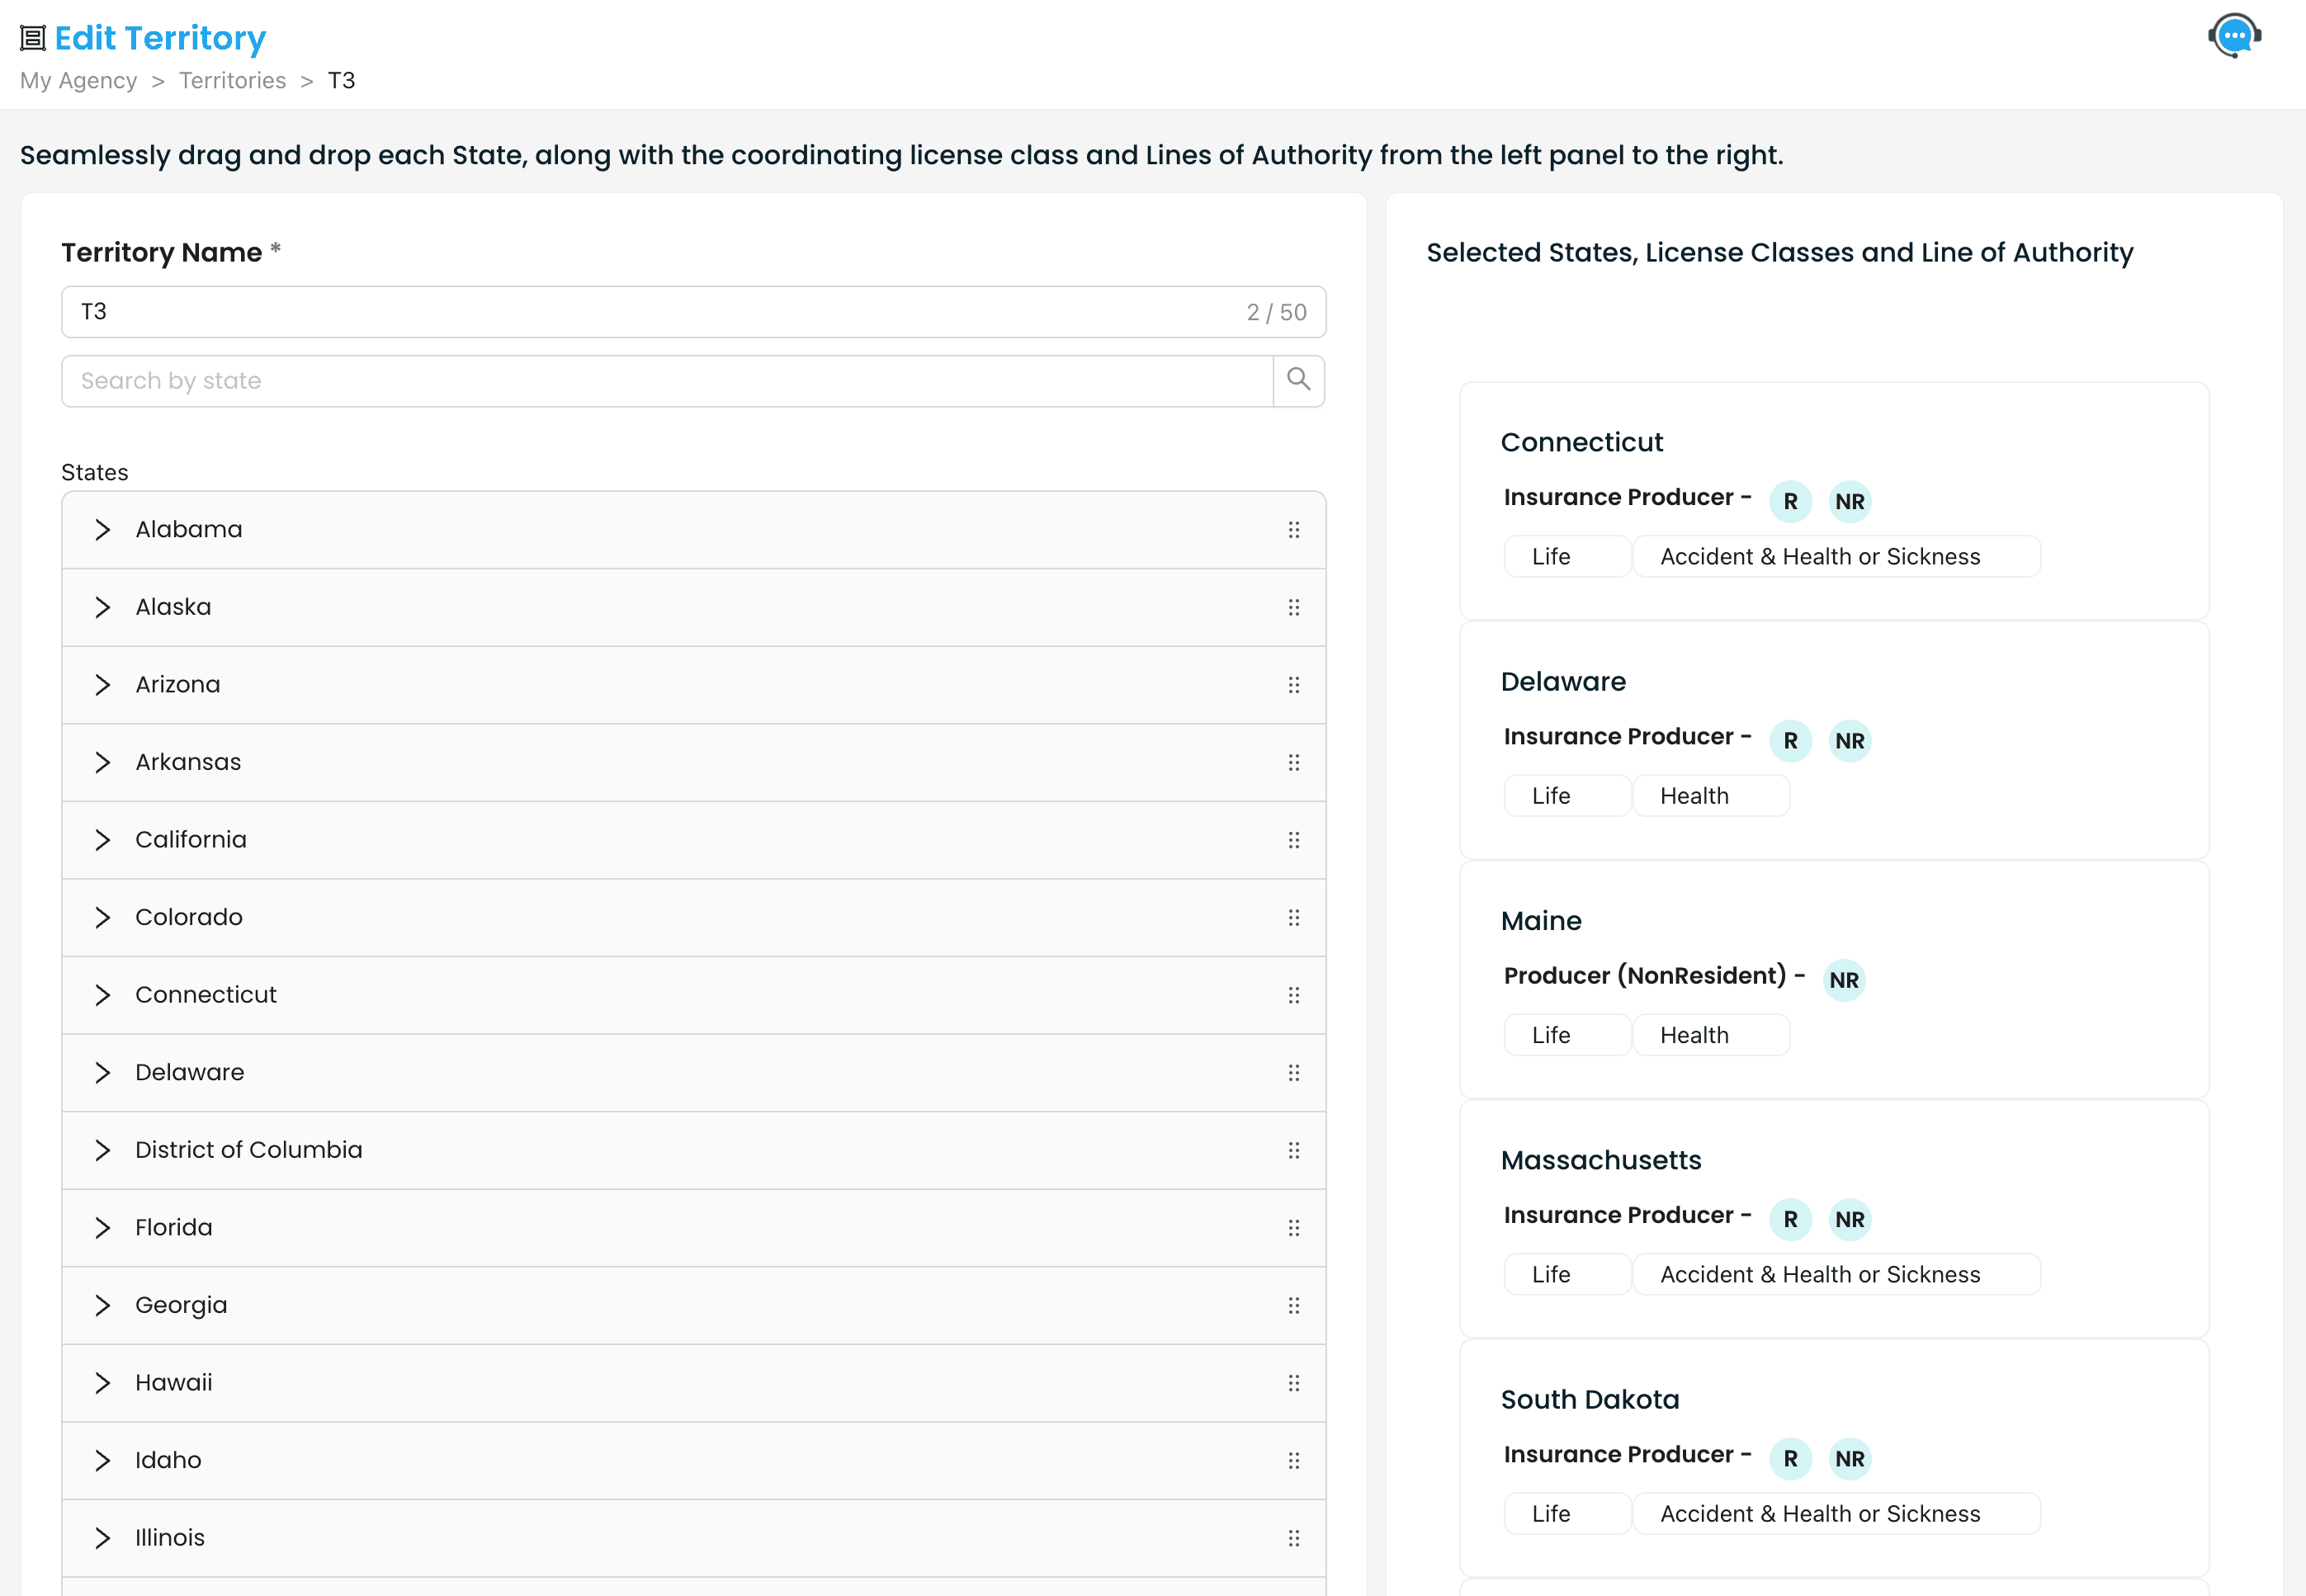Open the support chat headset icon
The image size is (2306, 1596).
pos(2234,36)
